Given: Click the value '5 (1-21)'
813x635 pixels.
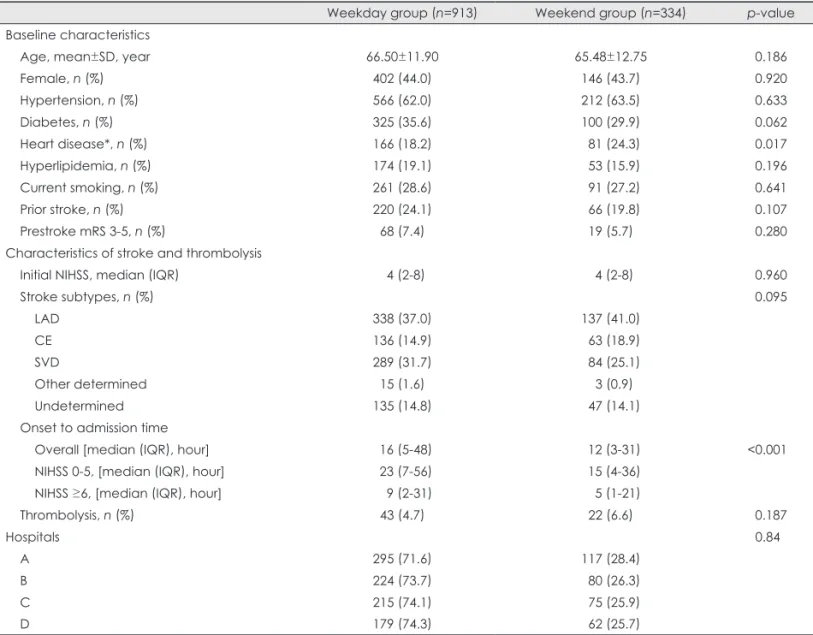Looking at the screenshot, I should click(x=617, y=493).
